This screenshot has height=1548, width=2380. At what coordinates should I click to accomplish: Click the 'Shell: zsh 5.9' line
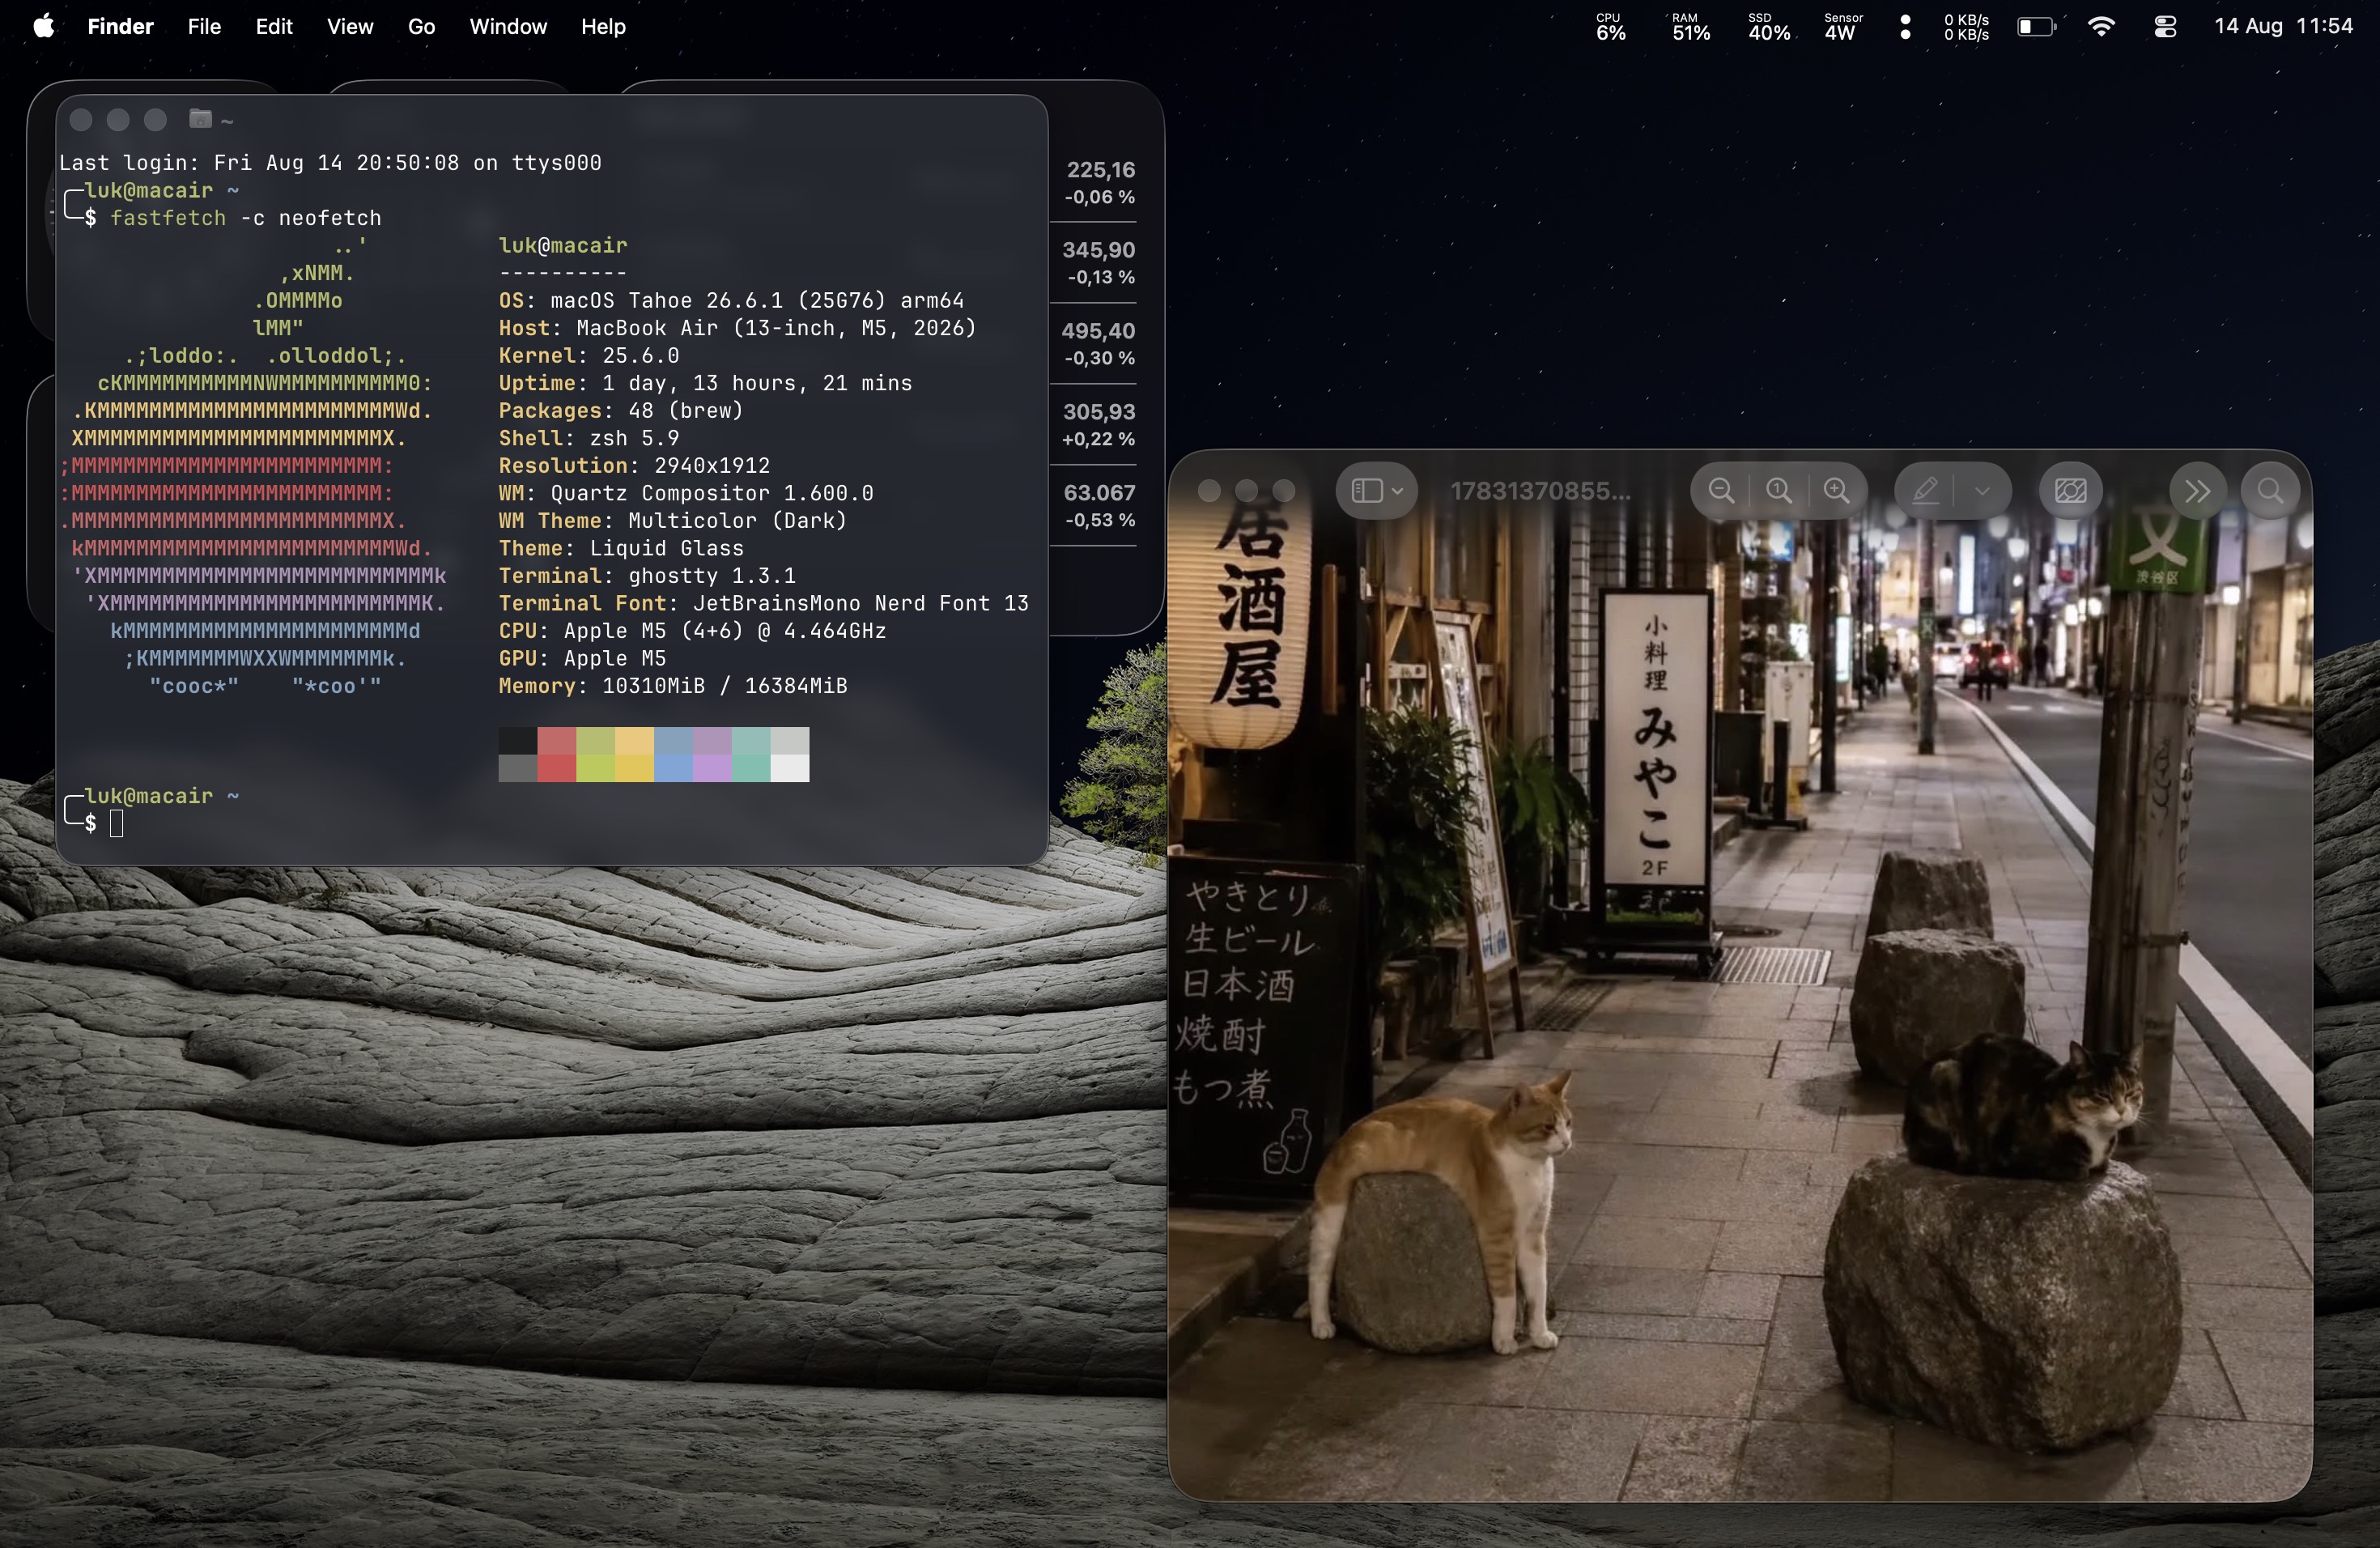[x=589, y=438]
